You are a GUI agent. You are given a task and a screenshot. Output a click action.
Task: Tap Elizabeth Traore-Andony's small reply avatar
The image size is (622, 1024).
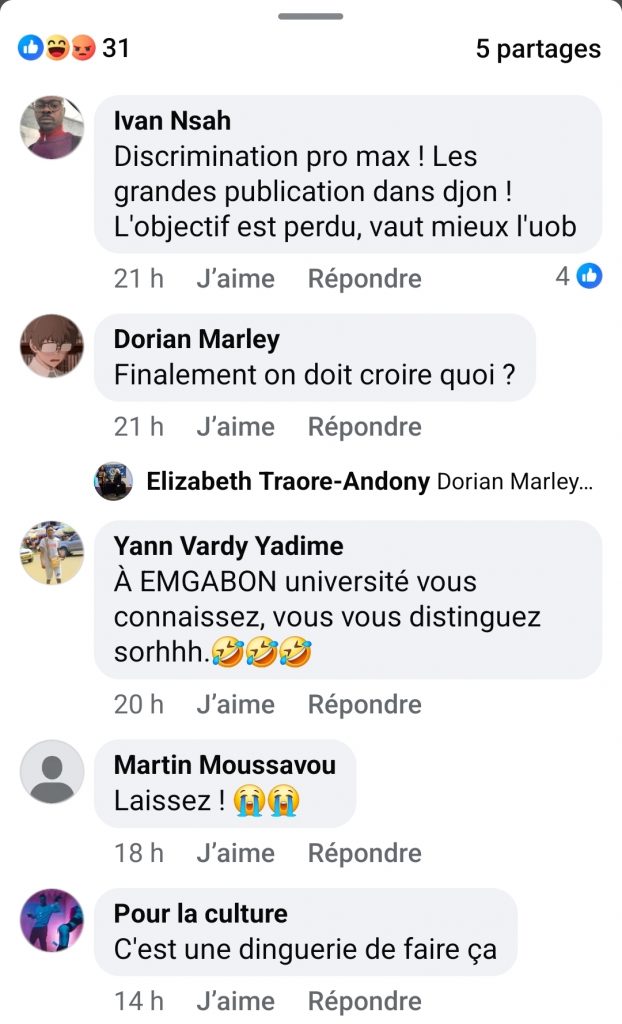click(x=113, y=481)
